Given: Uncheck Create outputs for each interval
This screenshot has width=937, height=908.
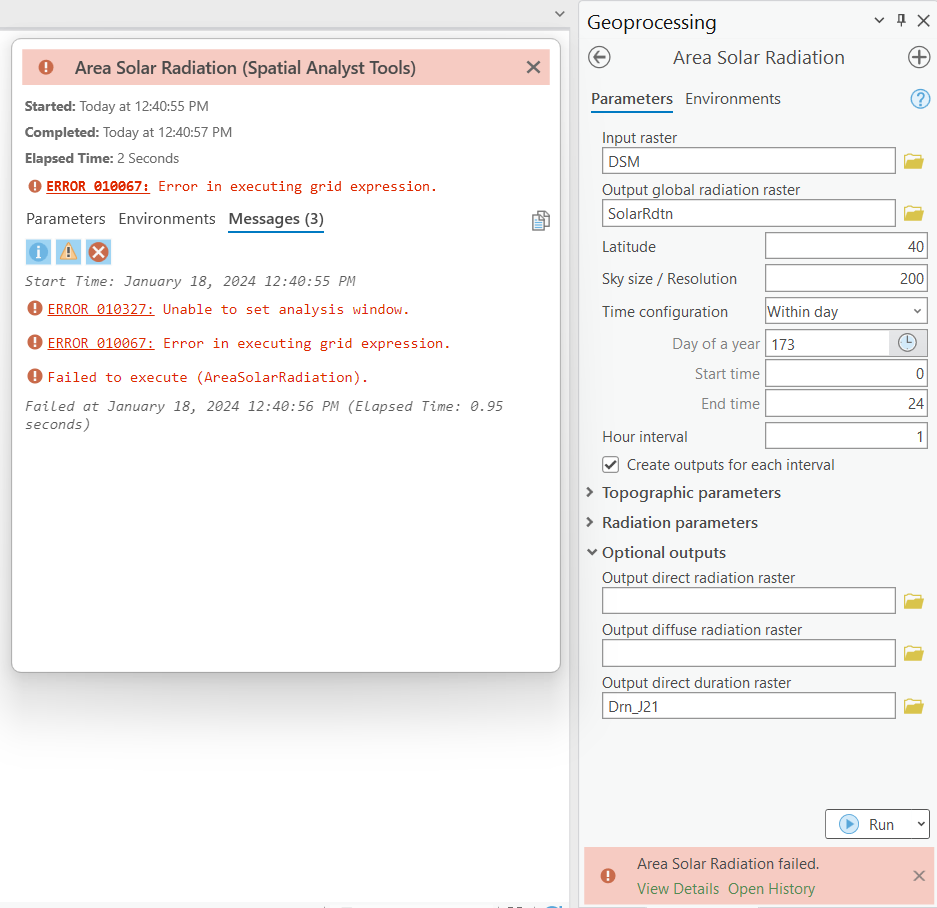Looking at the screenshot, I should click(x=609, y=464).
